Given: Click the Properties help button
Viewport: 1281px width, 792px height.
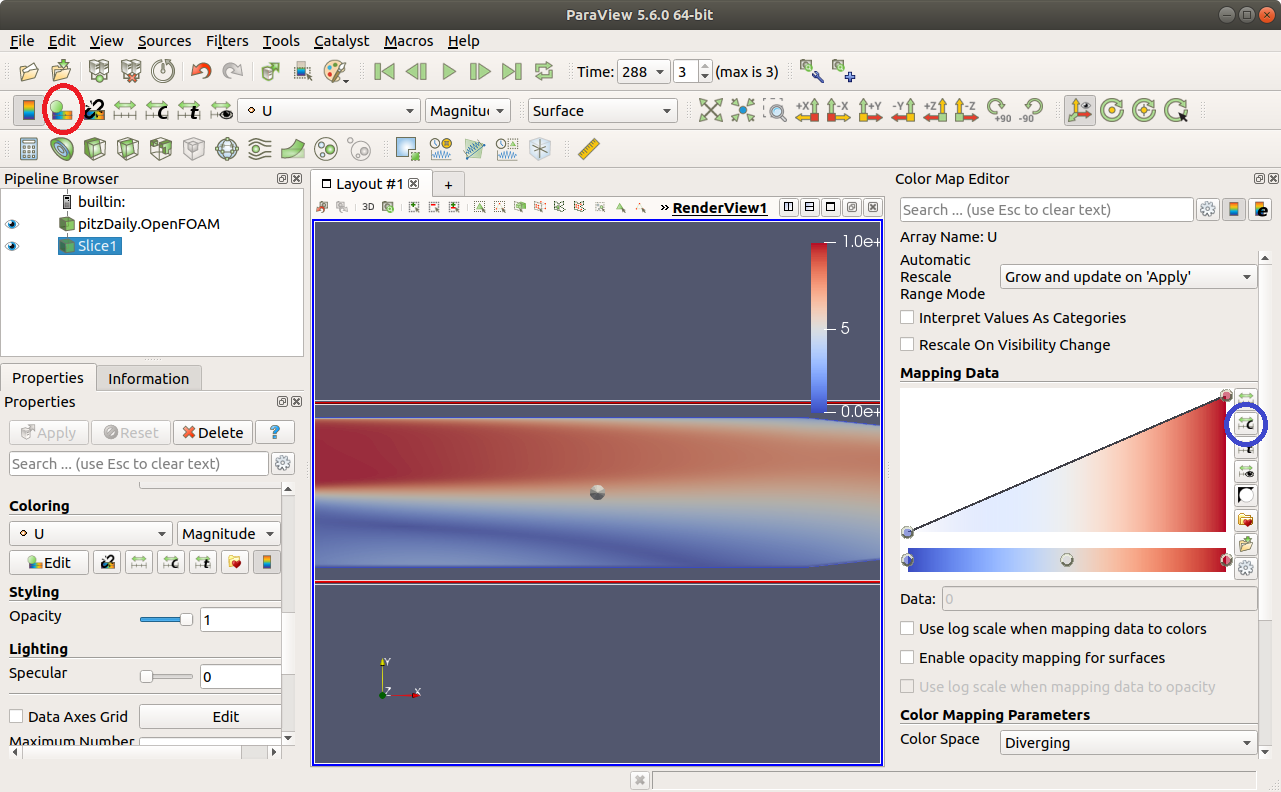Looking at the screenshot, I should 274,433.
